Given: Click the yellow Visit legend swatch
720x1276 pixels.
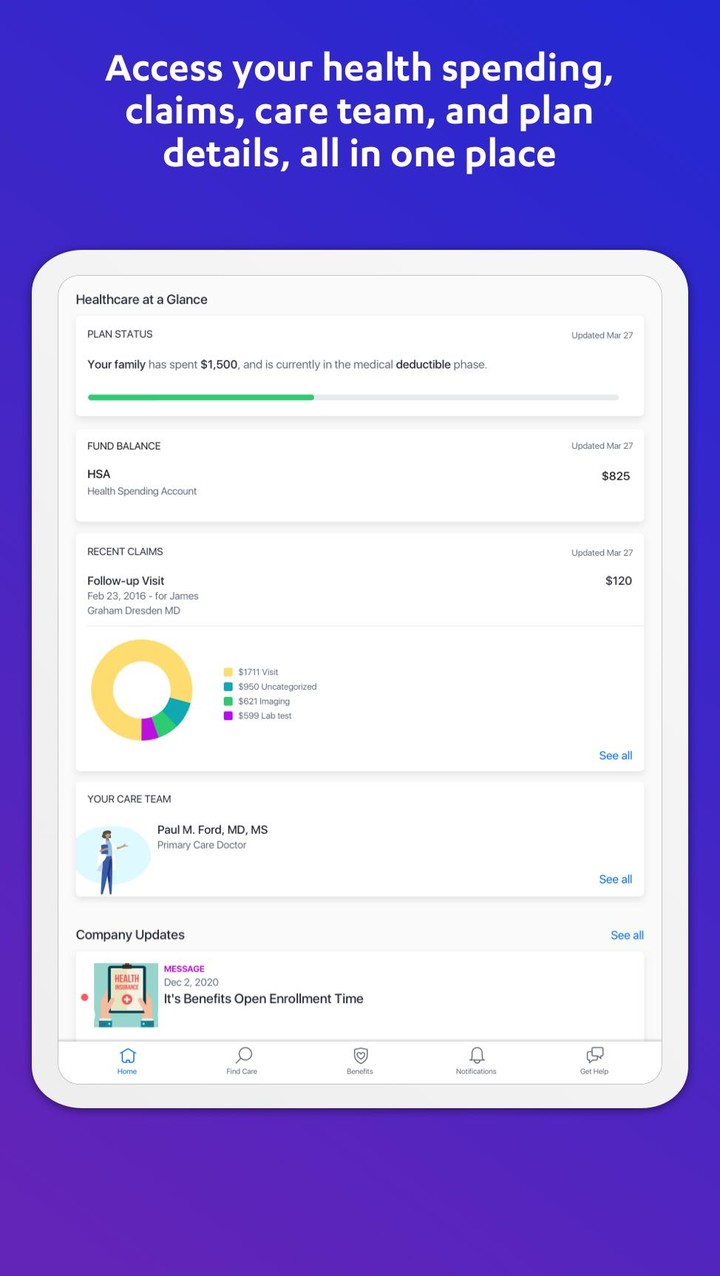Looking at the screenshot, I should pyautogui.click(x=228, y=673).
